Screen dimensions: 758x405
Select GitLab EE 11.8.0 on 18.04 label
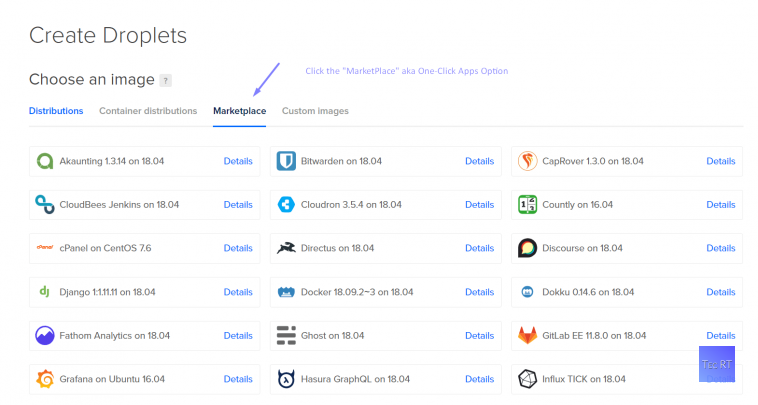594,335
